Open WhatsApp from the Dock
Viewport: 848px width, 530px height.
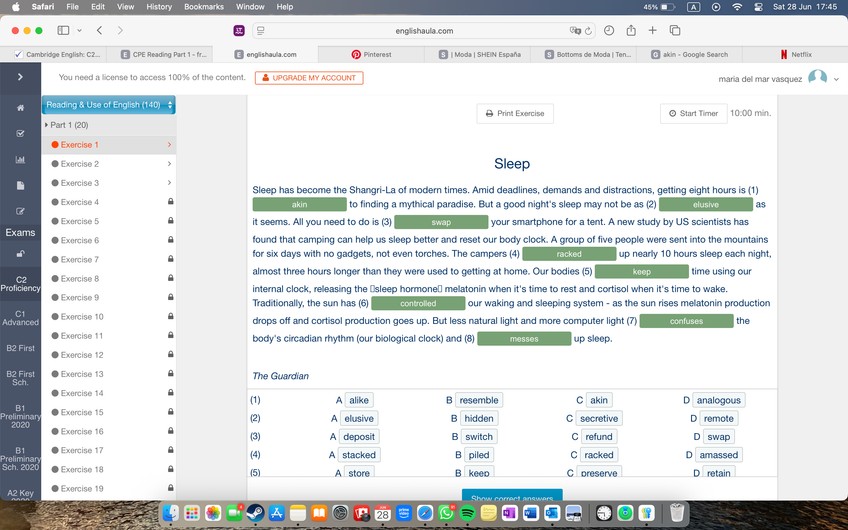pos(446,512)
